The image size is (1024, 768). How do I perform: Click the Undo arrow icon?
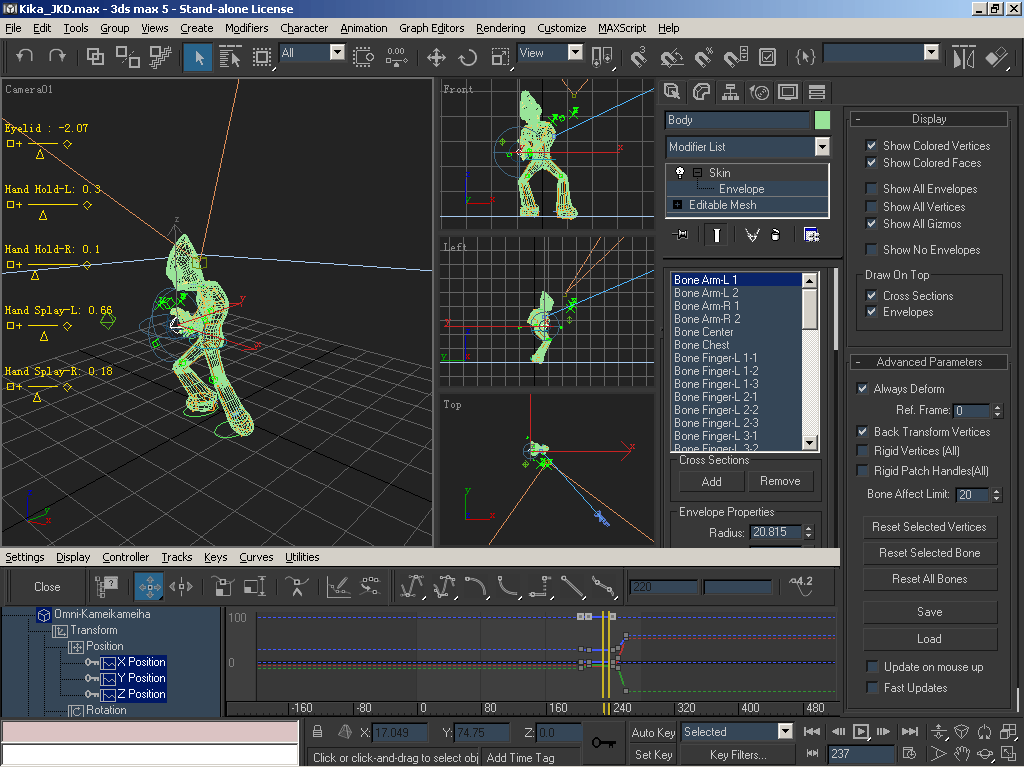[25, 56]
